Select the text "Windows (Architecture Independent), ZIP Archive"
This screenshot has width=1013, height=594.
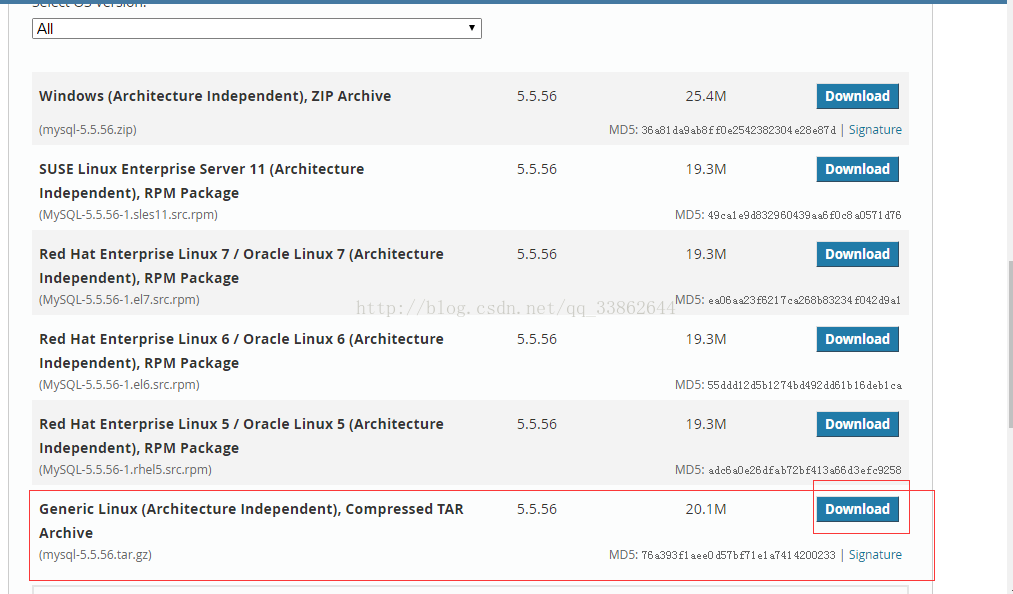215,96
